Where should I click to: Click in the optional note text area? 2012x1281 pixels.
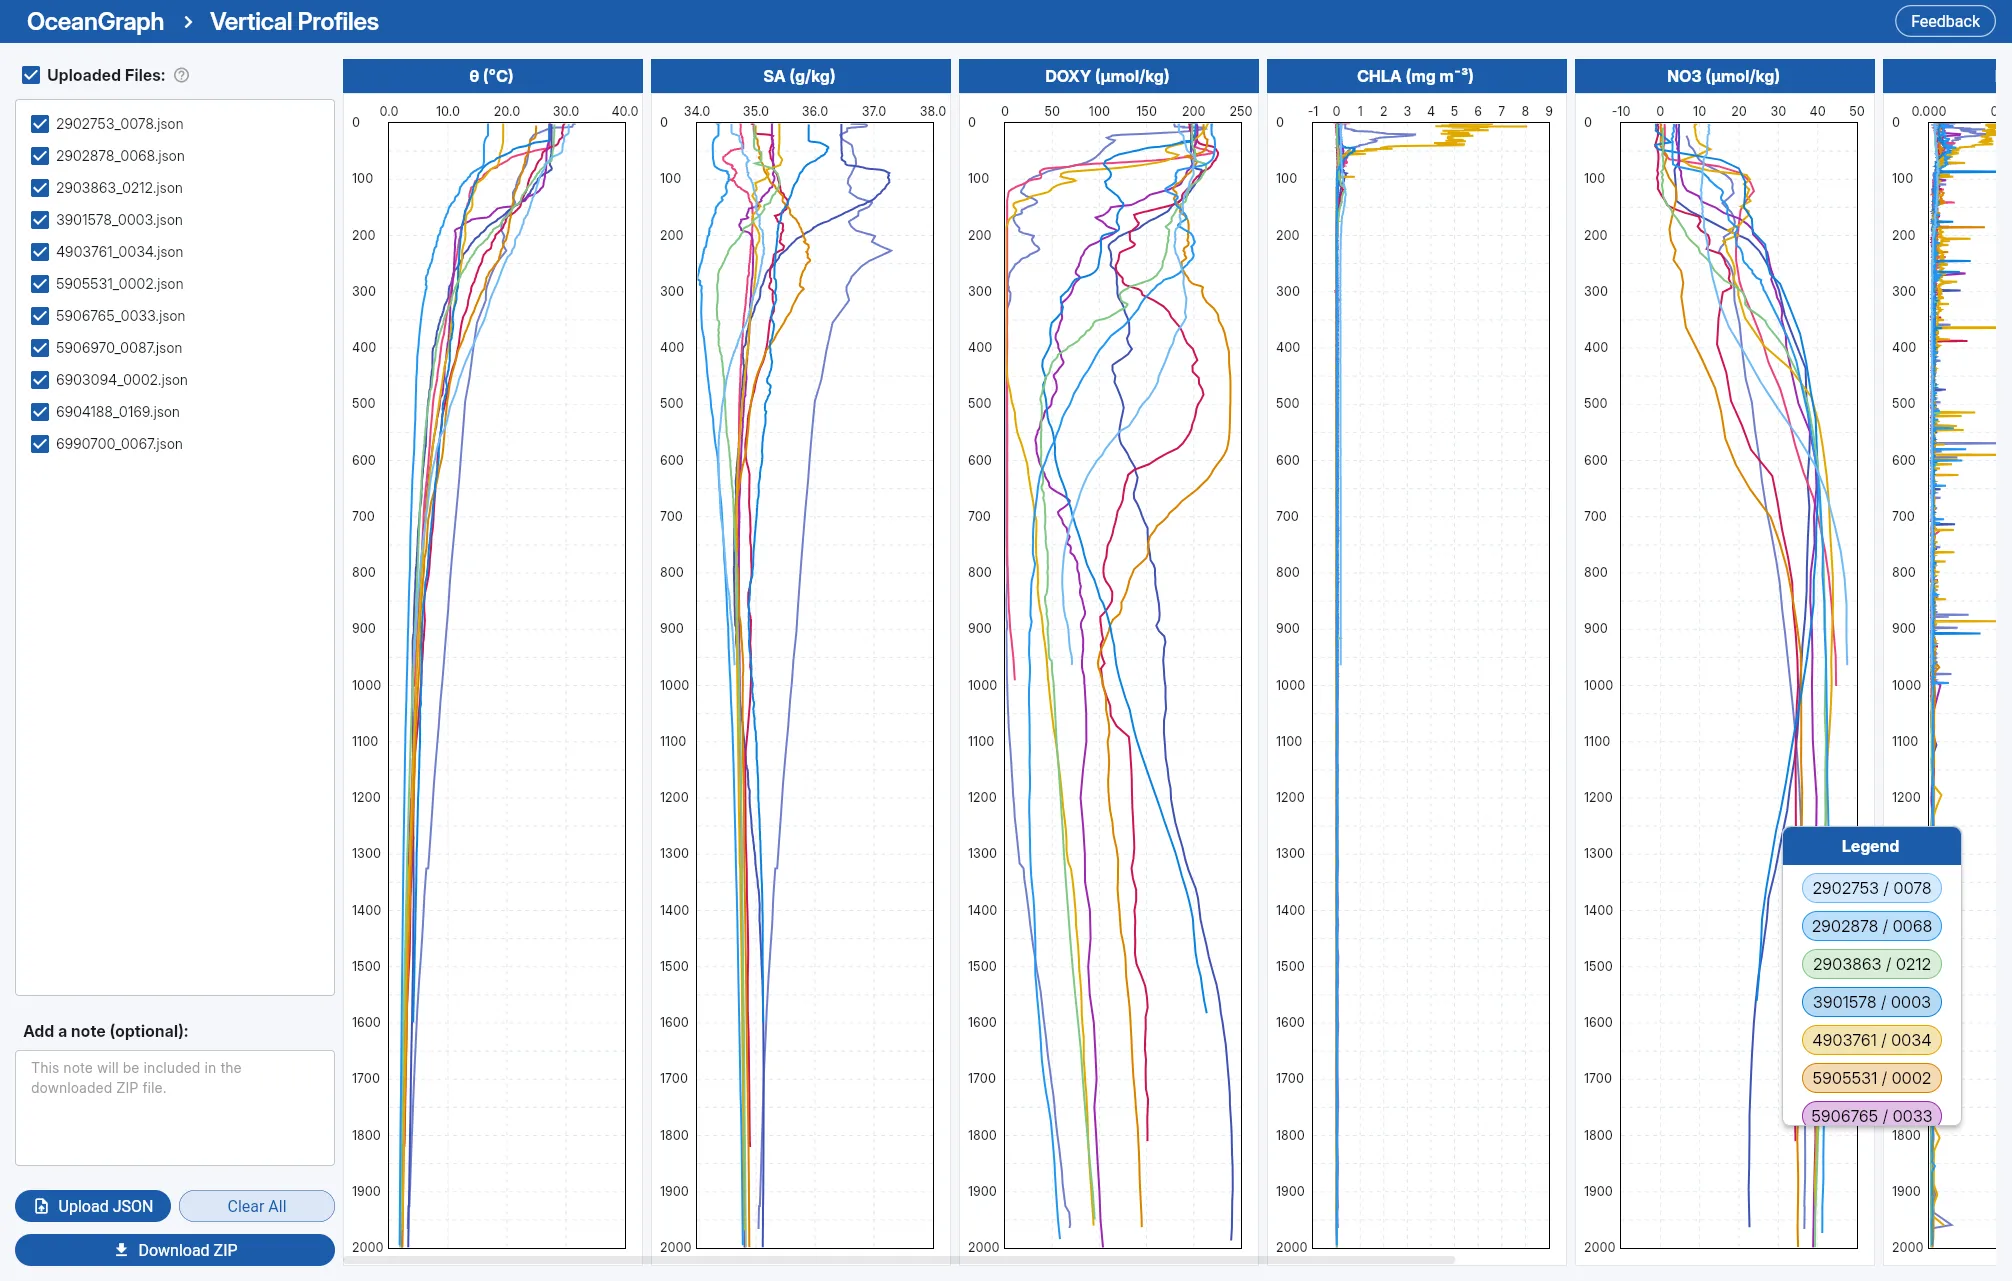(175, 1108)
